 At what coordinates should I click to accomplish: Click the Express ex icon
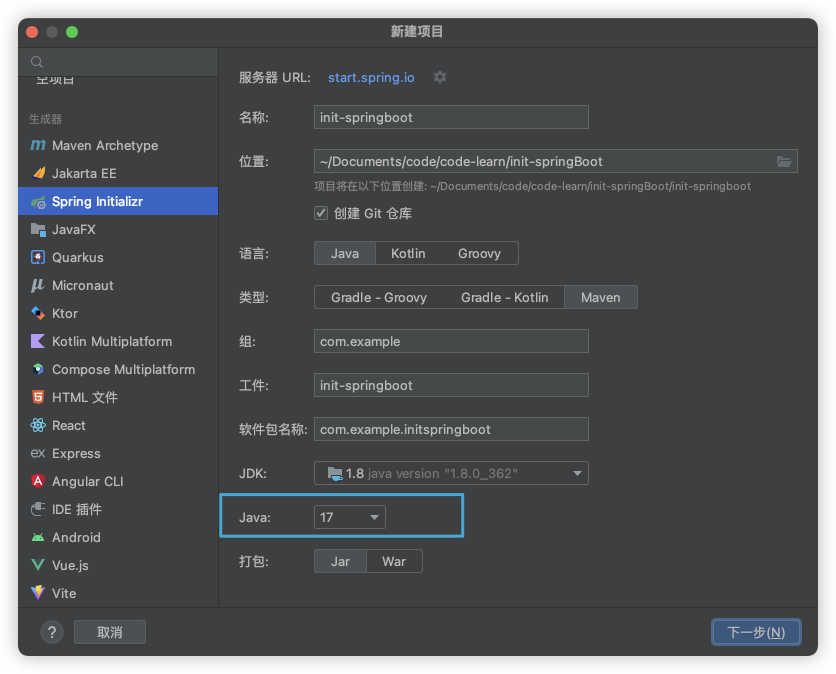pyautogui.click(x=38, y=453)
